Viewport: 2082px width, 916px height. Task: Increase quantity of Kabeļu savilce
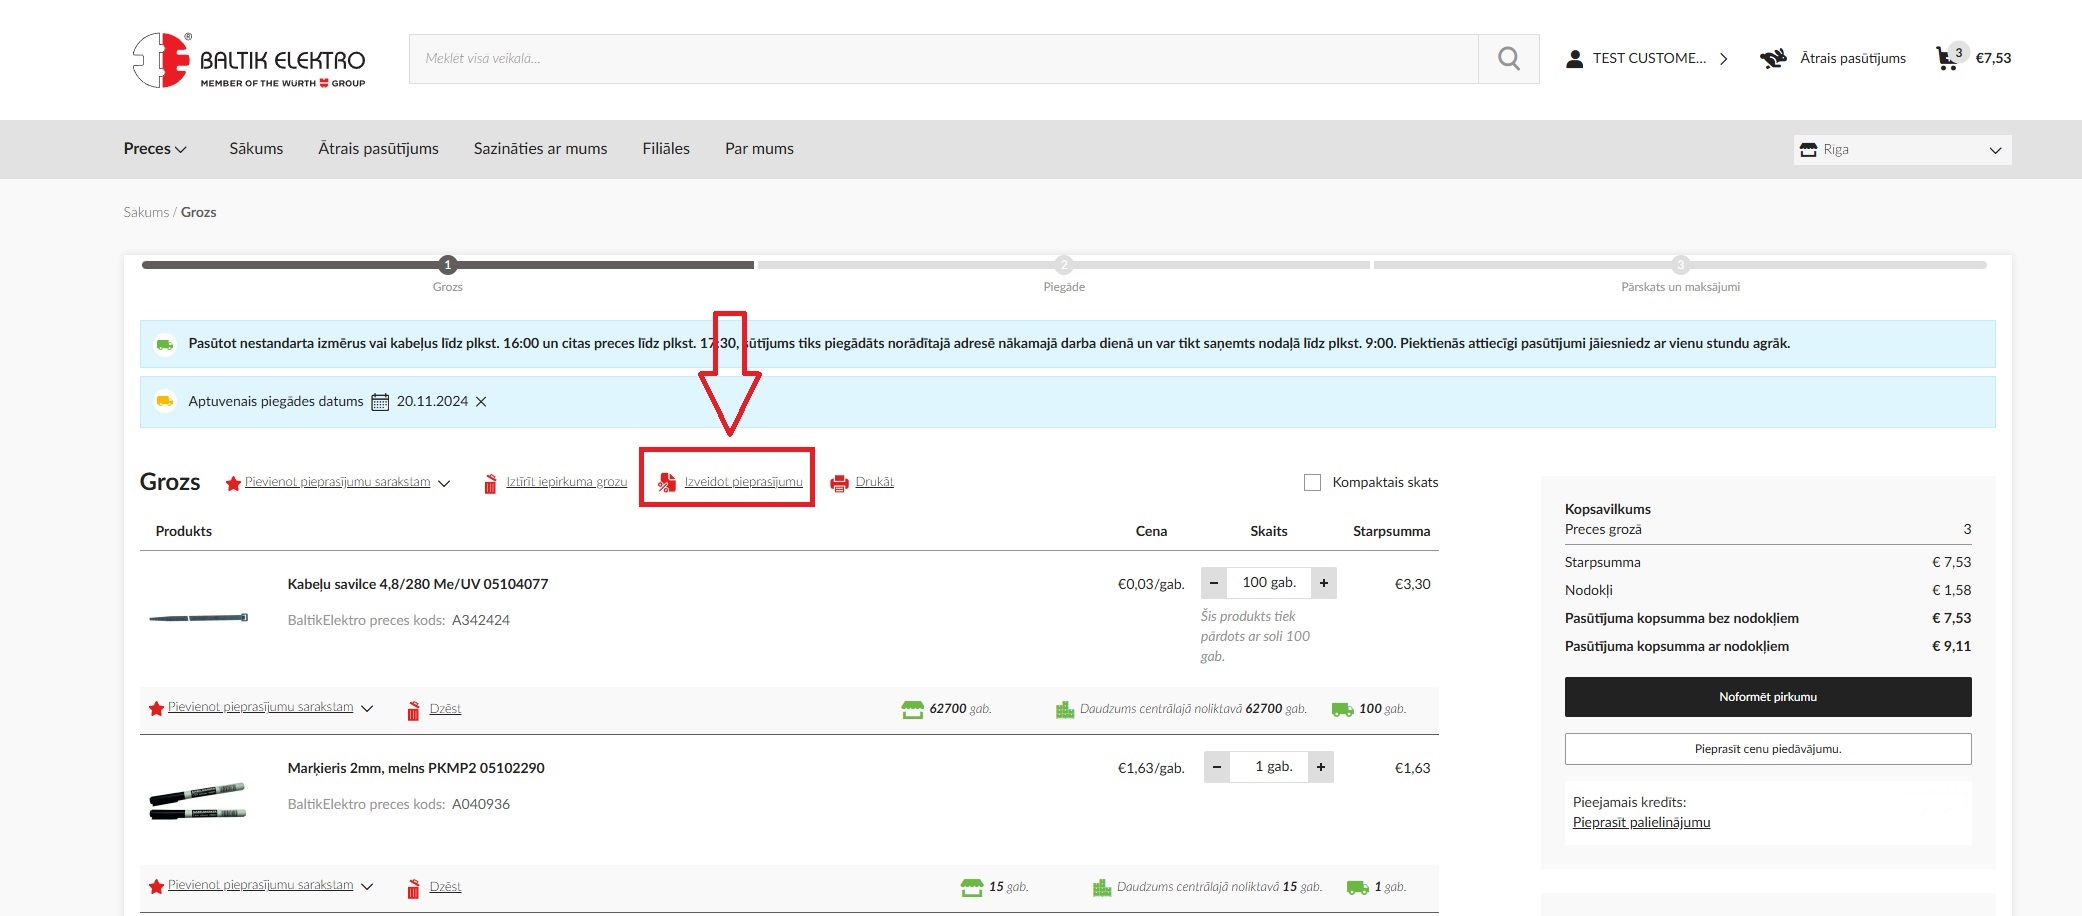pos(1323,583)
